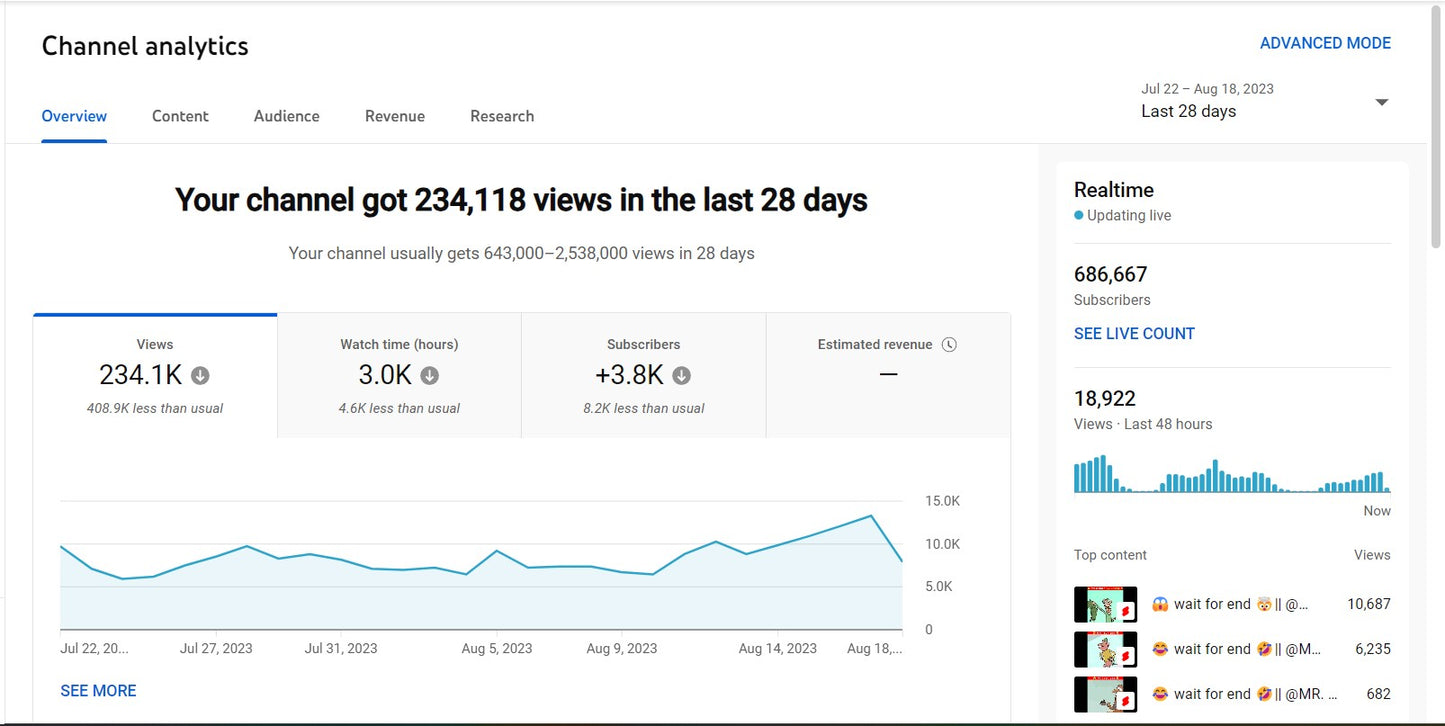Go to the Revenue tab

click(394, 116)
